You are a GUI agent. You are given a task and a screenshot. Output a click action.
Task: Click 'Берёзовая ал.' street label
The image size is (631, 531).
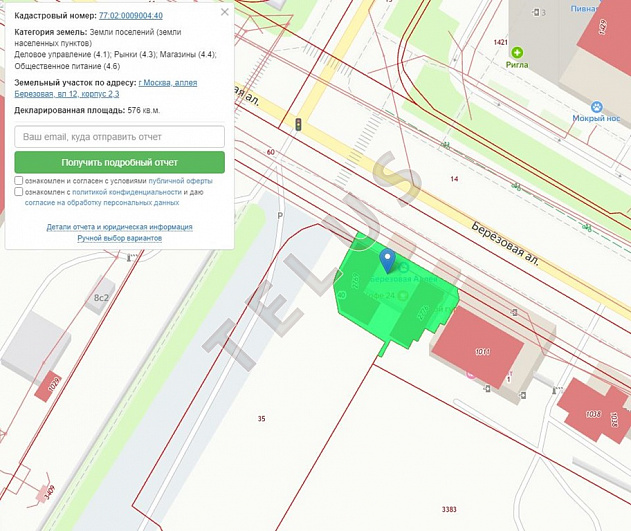point(505,243)
